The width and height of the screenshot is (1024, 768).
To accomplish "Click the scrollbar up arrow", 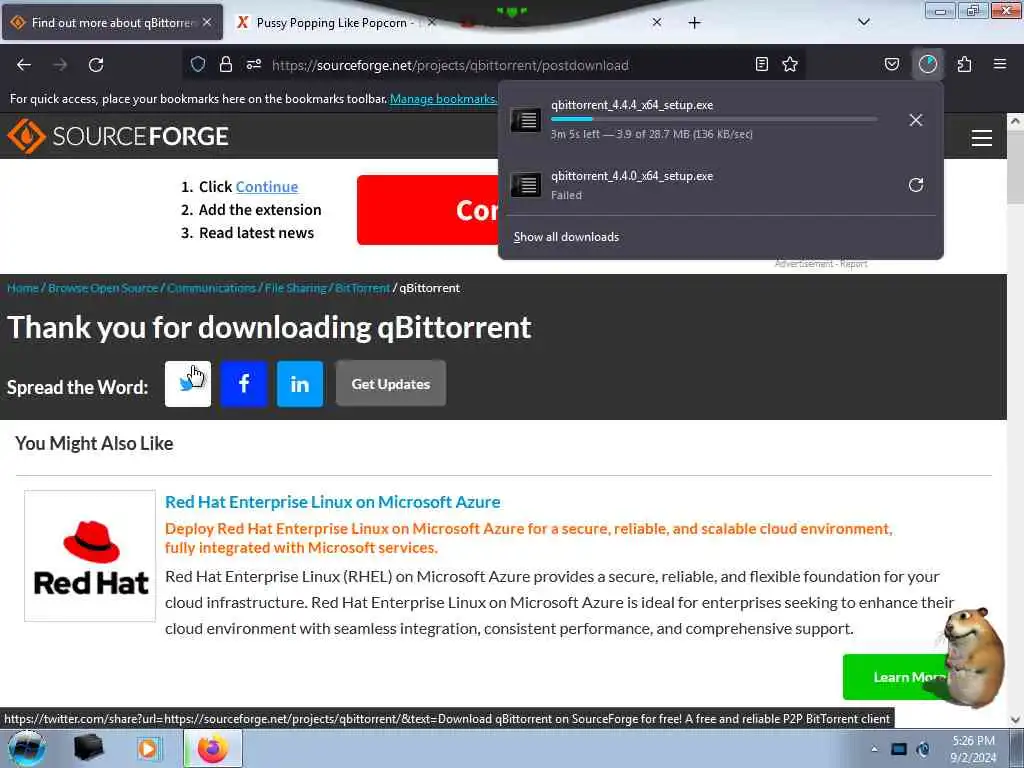I will click(x=1015, y=121).
